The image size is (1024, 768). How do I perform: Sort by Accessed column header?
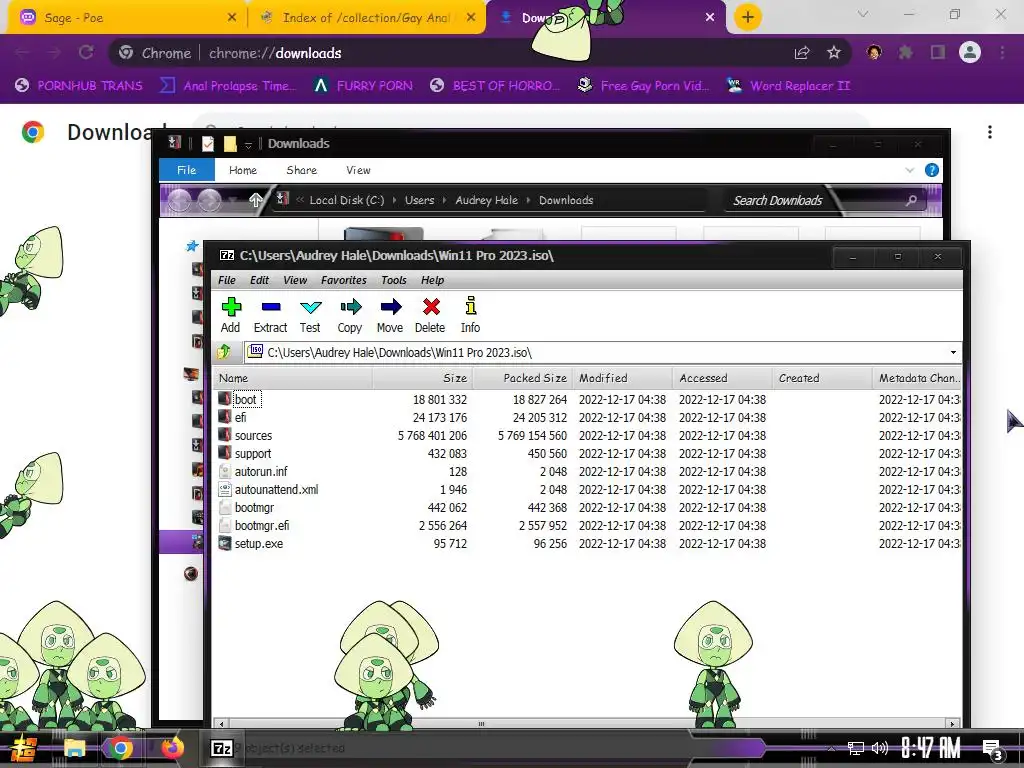coord(722,378)
